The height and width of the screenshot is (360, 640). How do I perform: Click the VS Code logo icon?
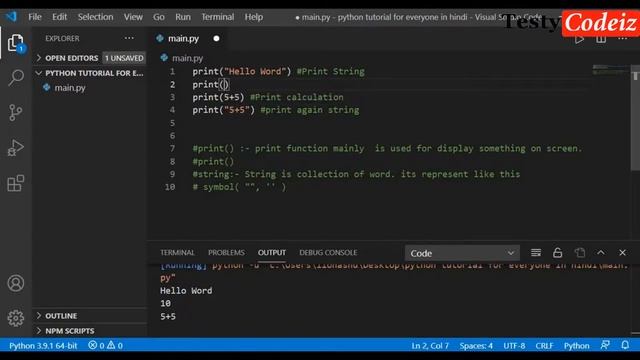point(11,17)
